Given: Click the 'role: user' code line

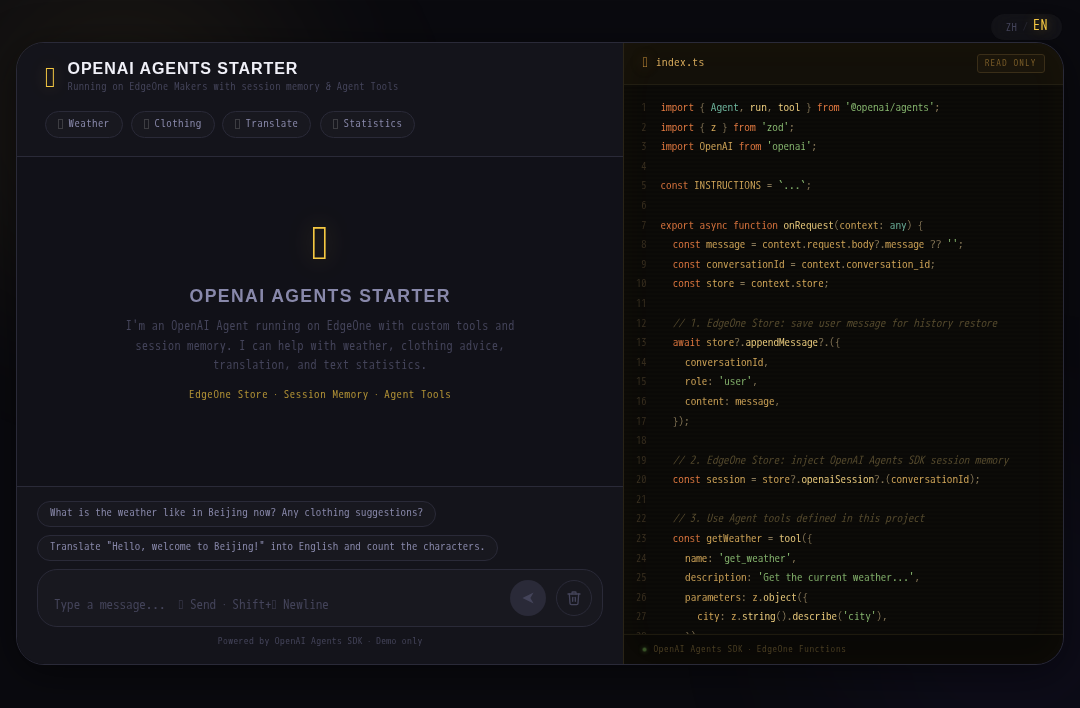Looking at the screenshot, I should (721, 382).
